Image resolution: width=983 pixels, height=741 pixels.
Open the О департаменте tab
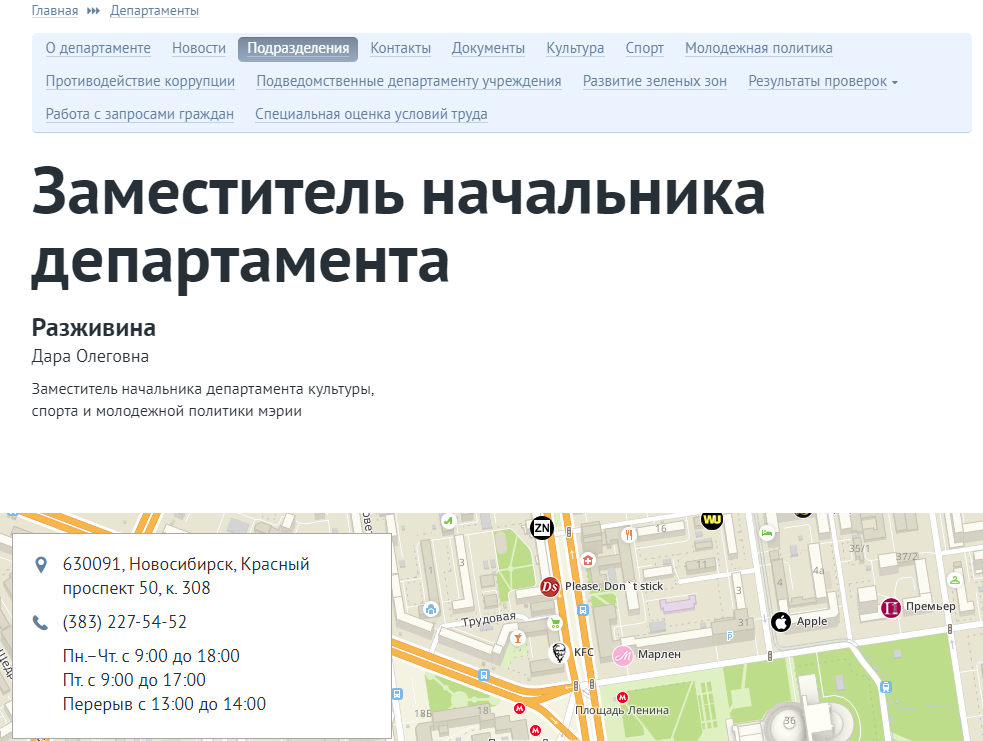pos(98,48)
